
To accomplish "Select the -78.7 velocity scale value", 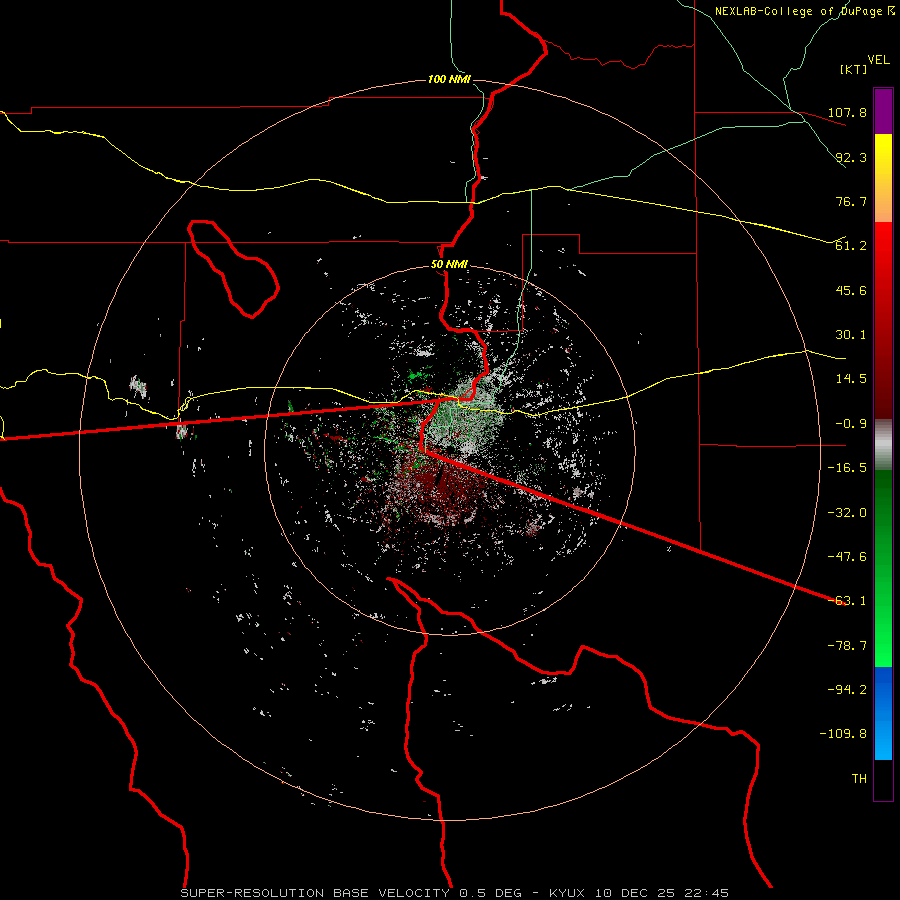I will pyautogui.click(x=847, y=646).
